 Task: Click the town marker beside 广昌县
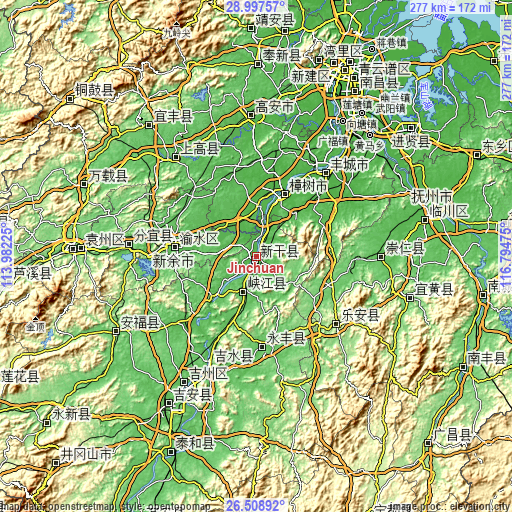tap(428, 443)
